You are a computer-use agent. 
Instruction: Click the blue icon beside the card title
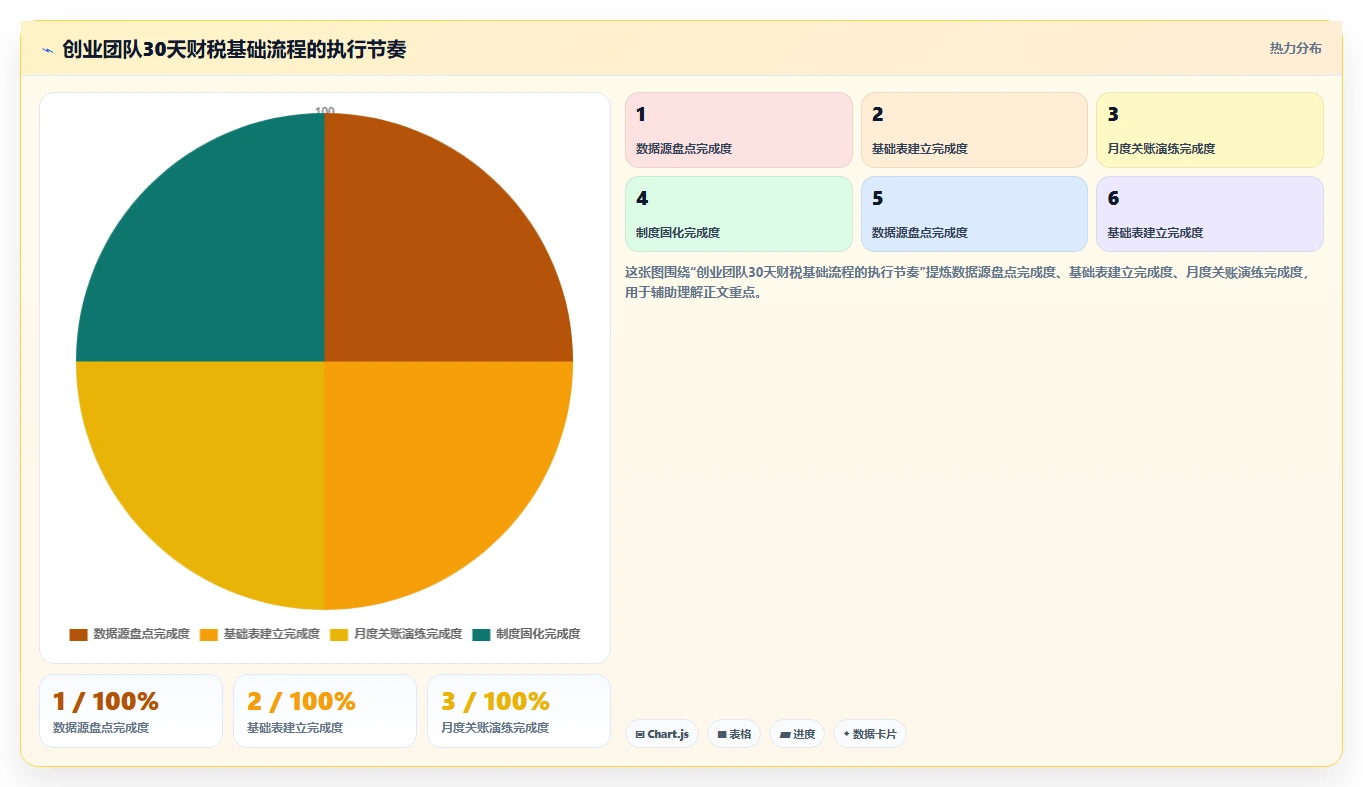47,50
